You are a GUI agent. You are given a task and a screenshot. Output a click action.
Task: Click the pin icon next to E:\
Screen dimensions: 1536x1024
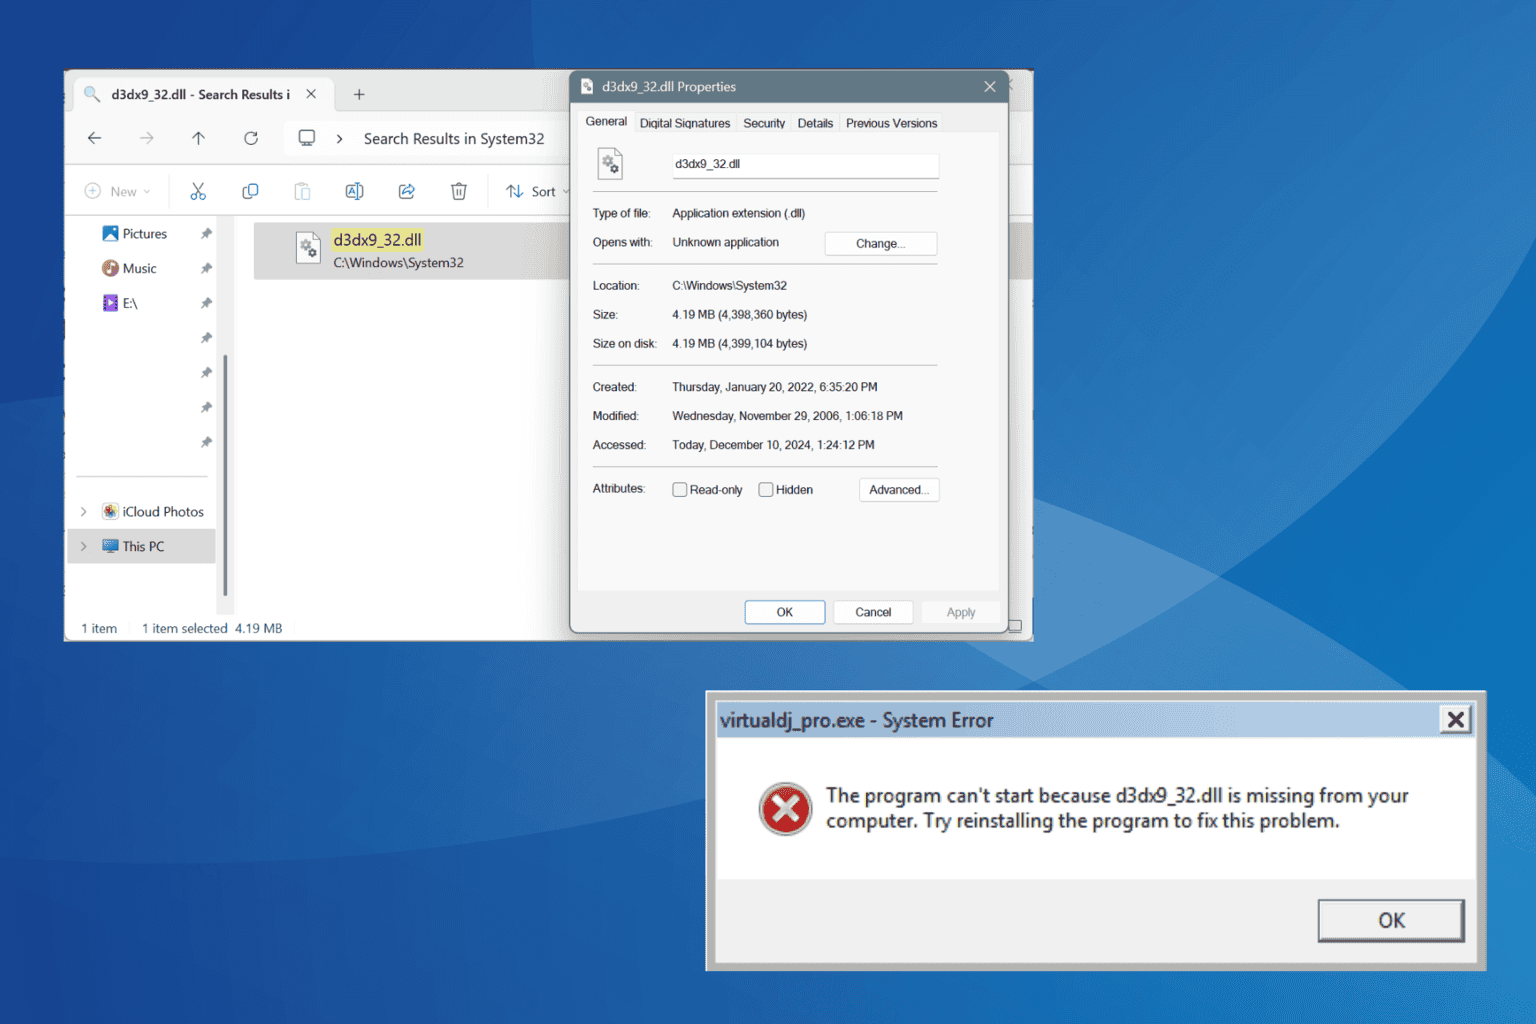pos(206,303)
